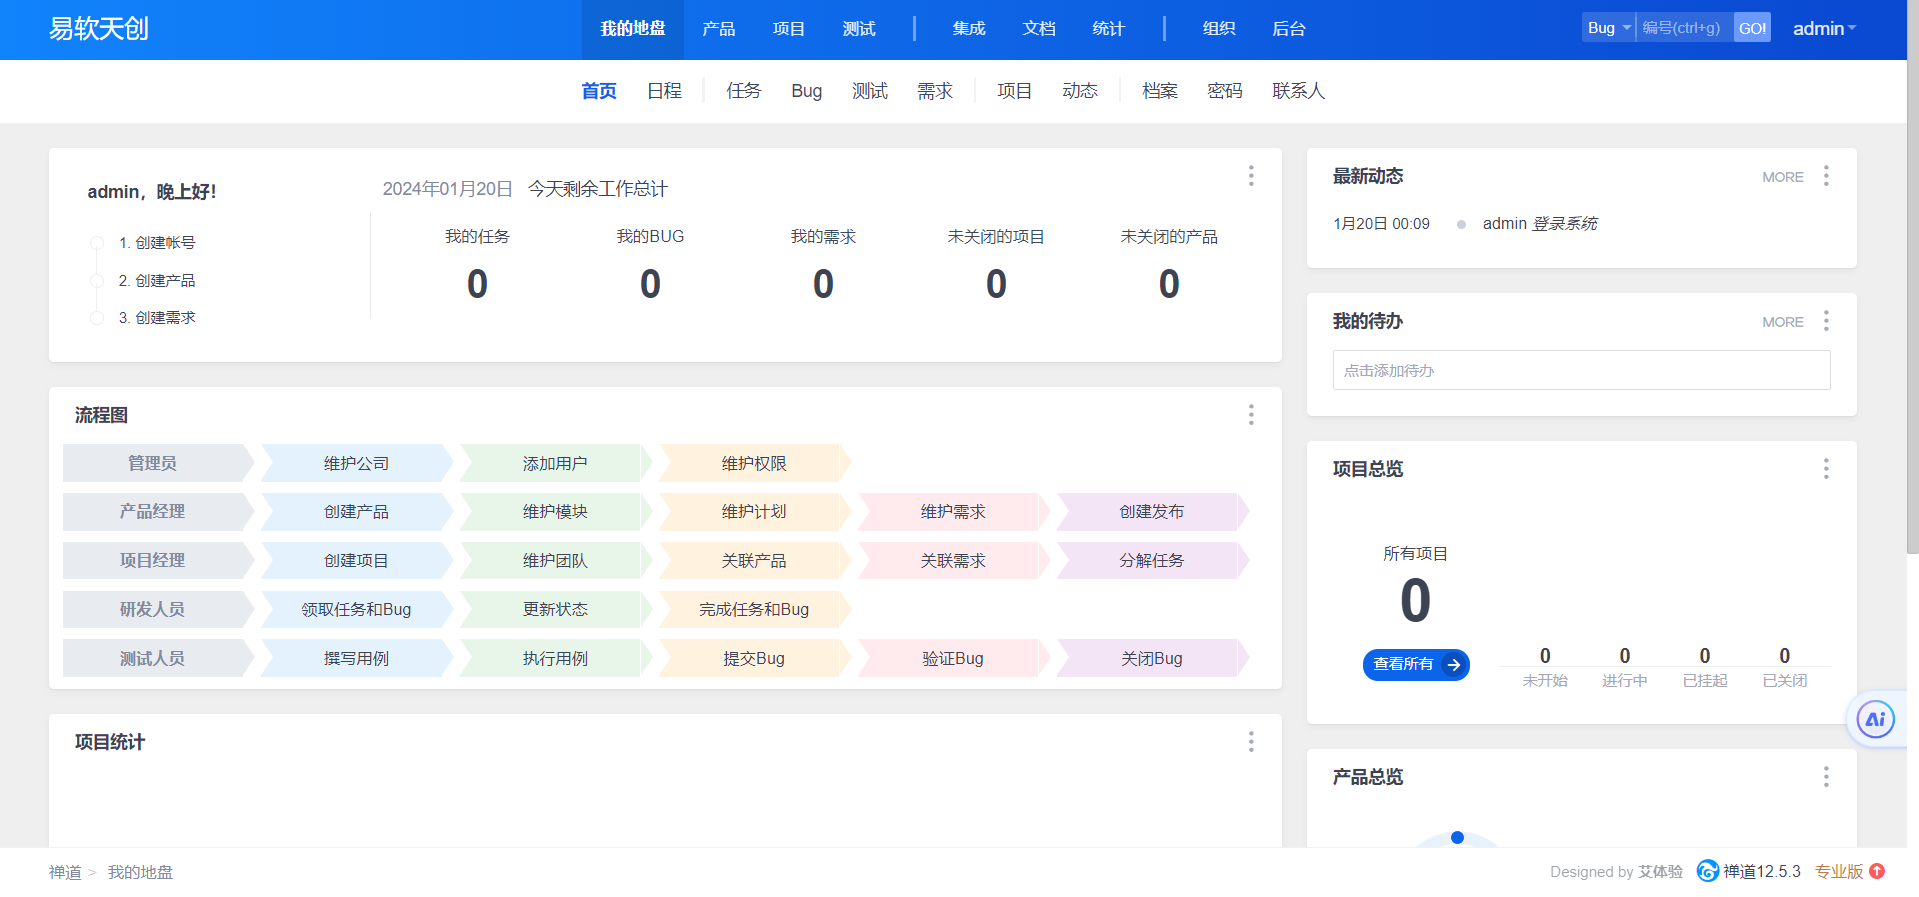The height and width of the screenshot is (897, 1919).
Task: Click the 艾体验 designer link
Action: (x=1660, y=872)
